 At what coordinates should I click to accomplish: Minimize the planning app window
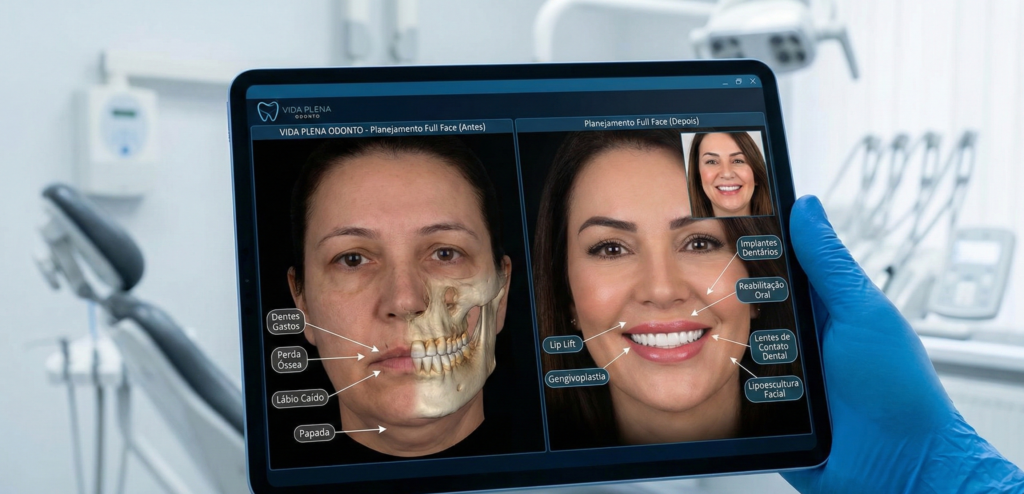click(724, 81)
